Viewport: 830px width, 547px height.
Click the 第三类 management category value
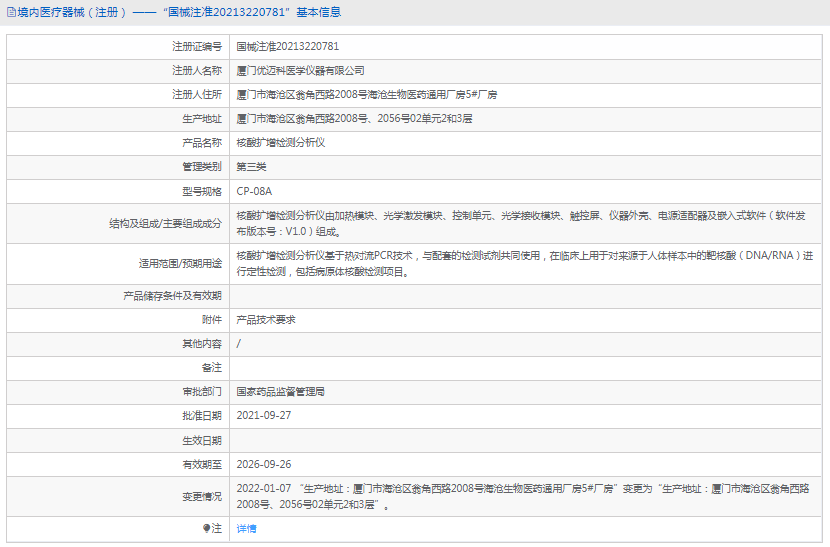pyautogui.click(x=251, y=167)
